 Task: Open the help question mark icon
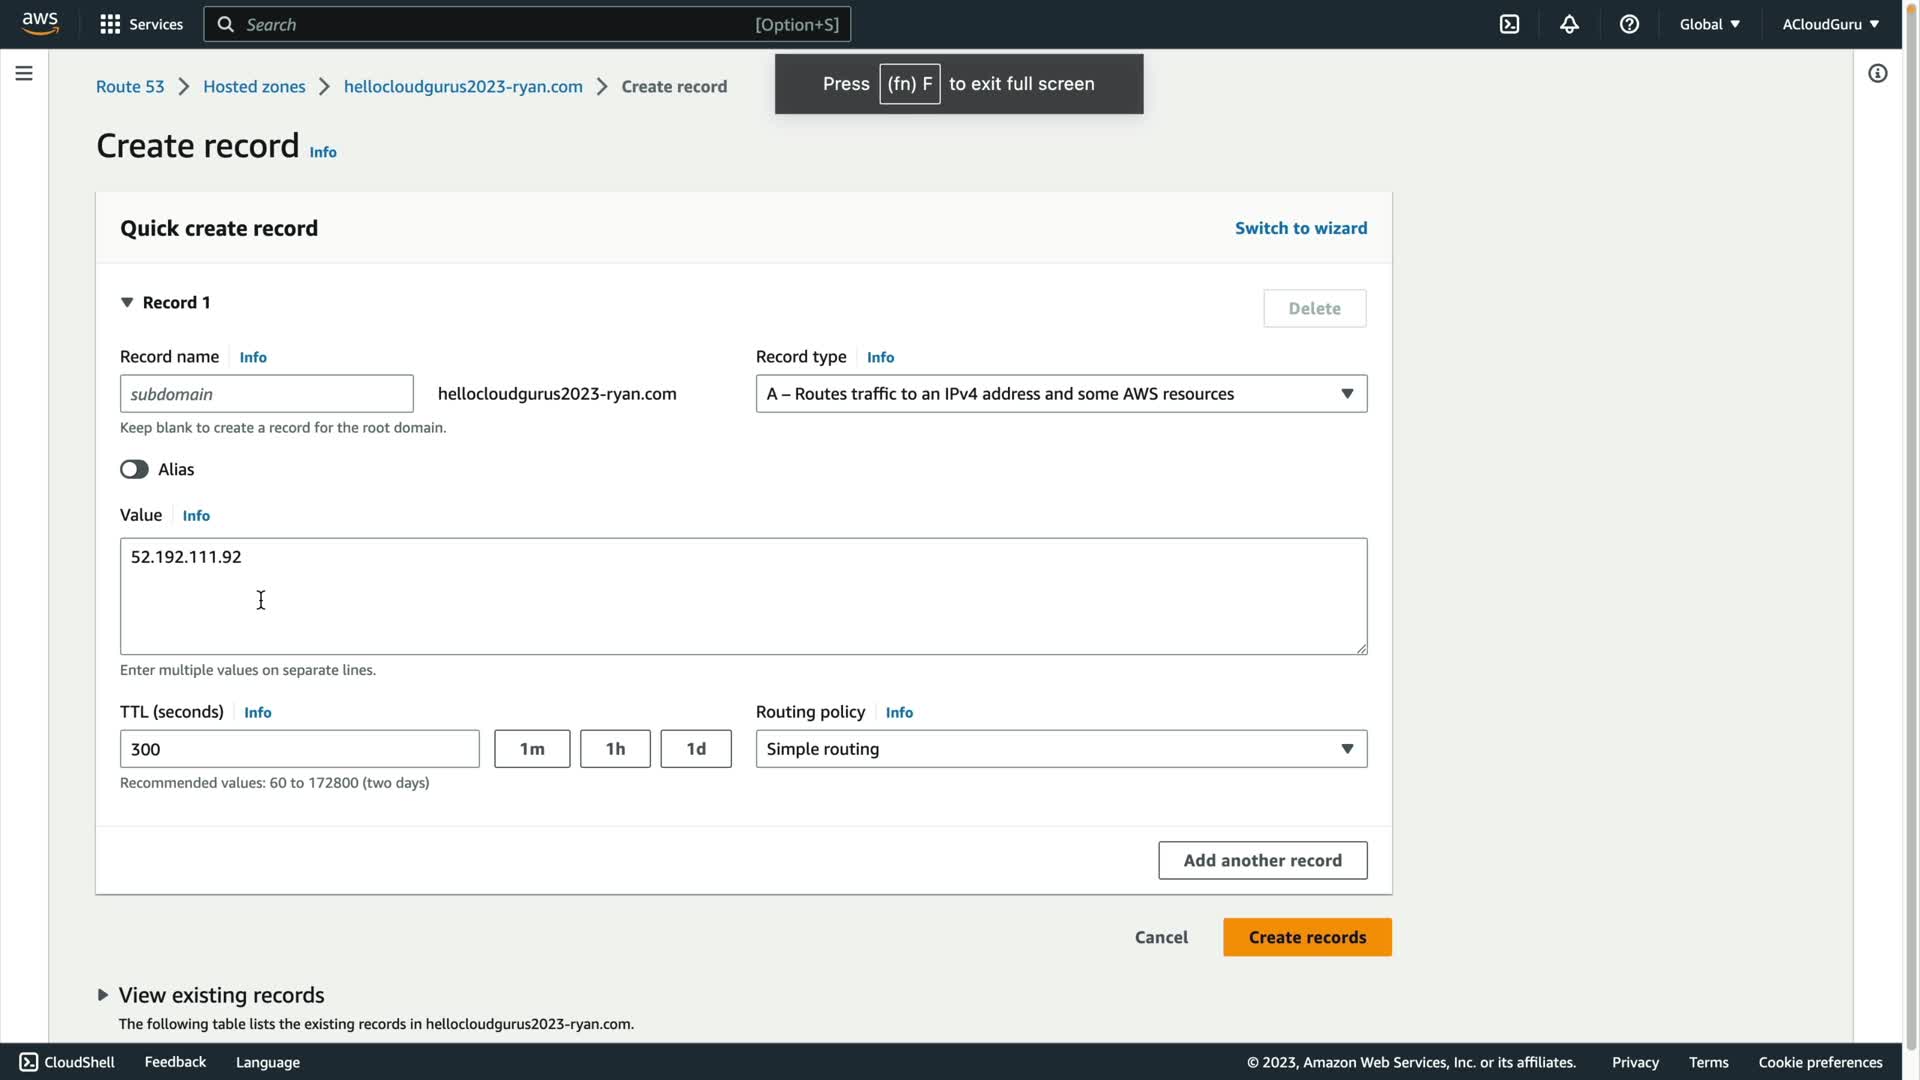[1629, 24]
